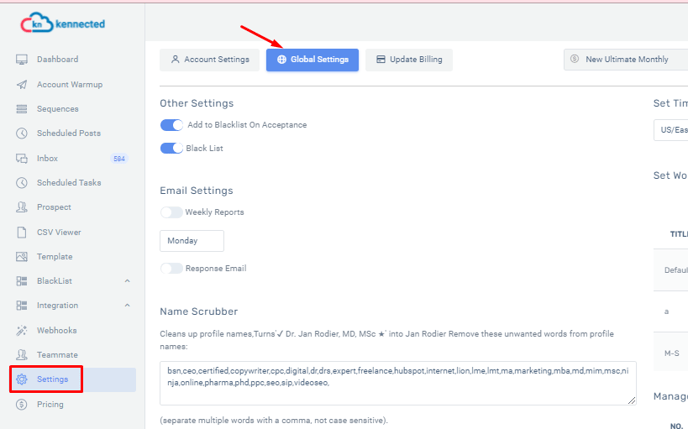This screenshot has height=429, width=688.
Task: Click the 584 unread badge on Inbox
Action: click(119, 159)
